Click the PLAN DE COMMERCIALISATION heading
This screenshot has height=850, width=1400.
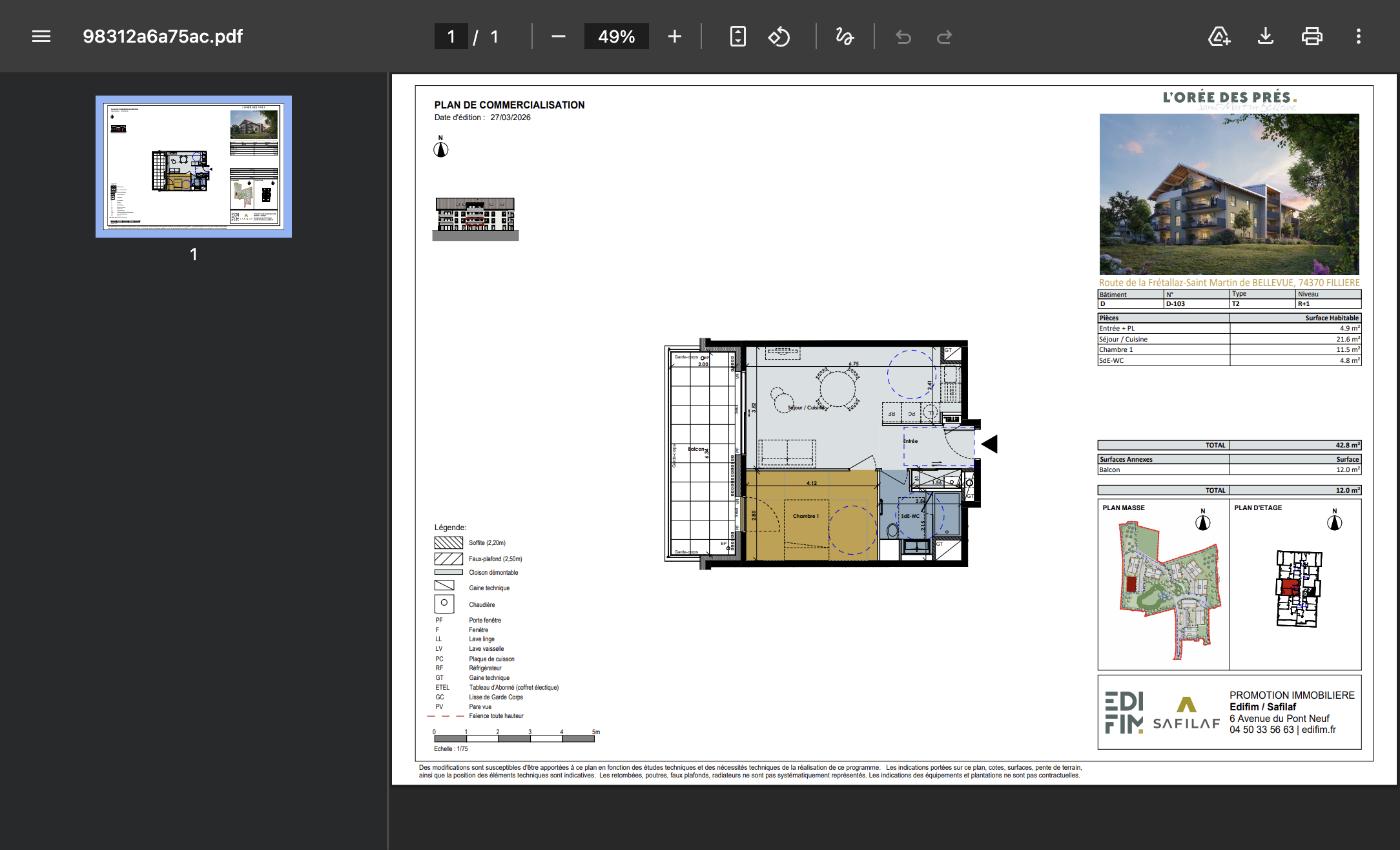click(x=509, y=105)
